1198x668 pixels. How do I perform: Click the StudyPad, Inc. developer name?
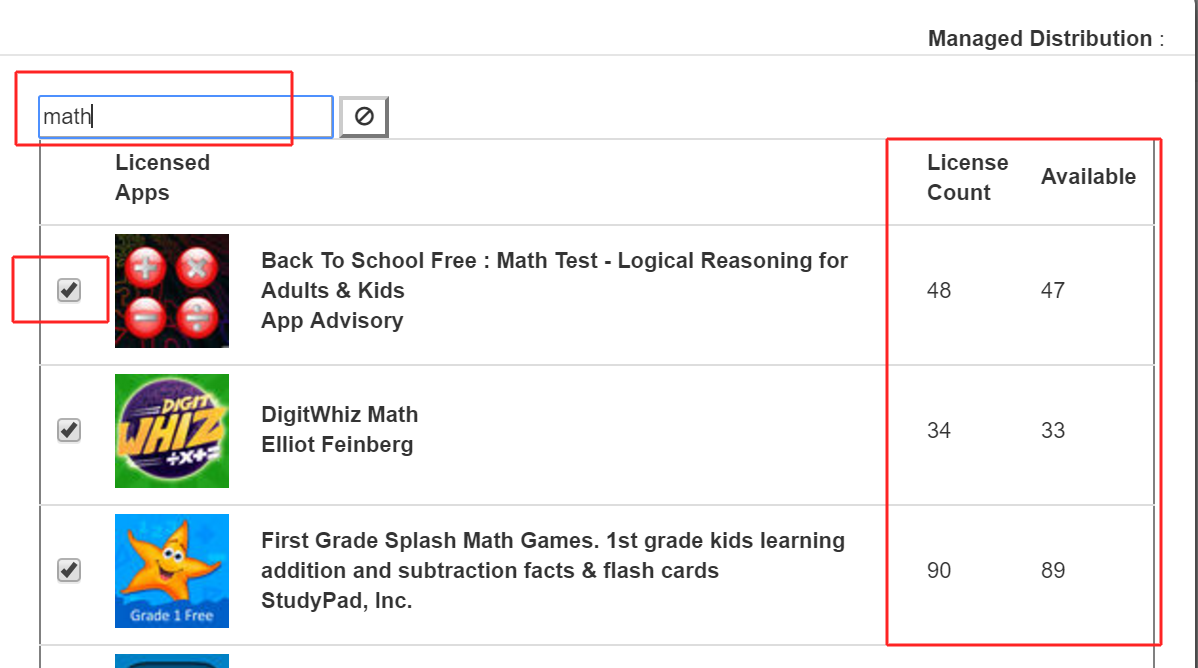(336, 601)
